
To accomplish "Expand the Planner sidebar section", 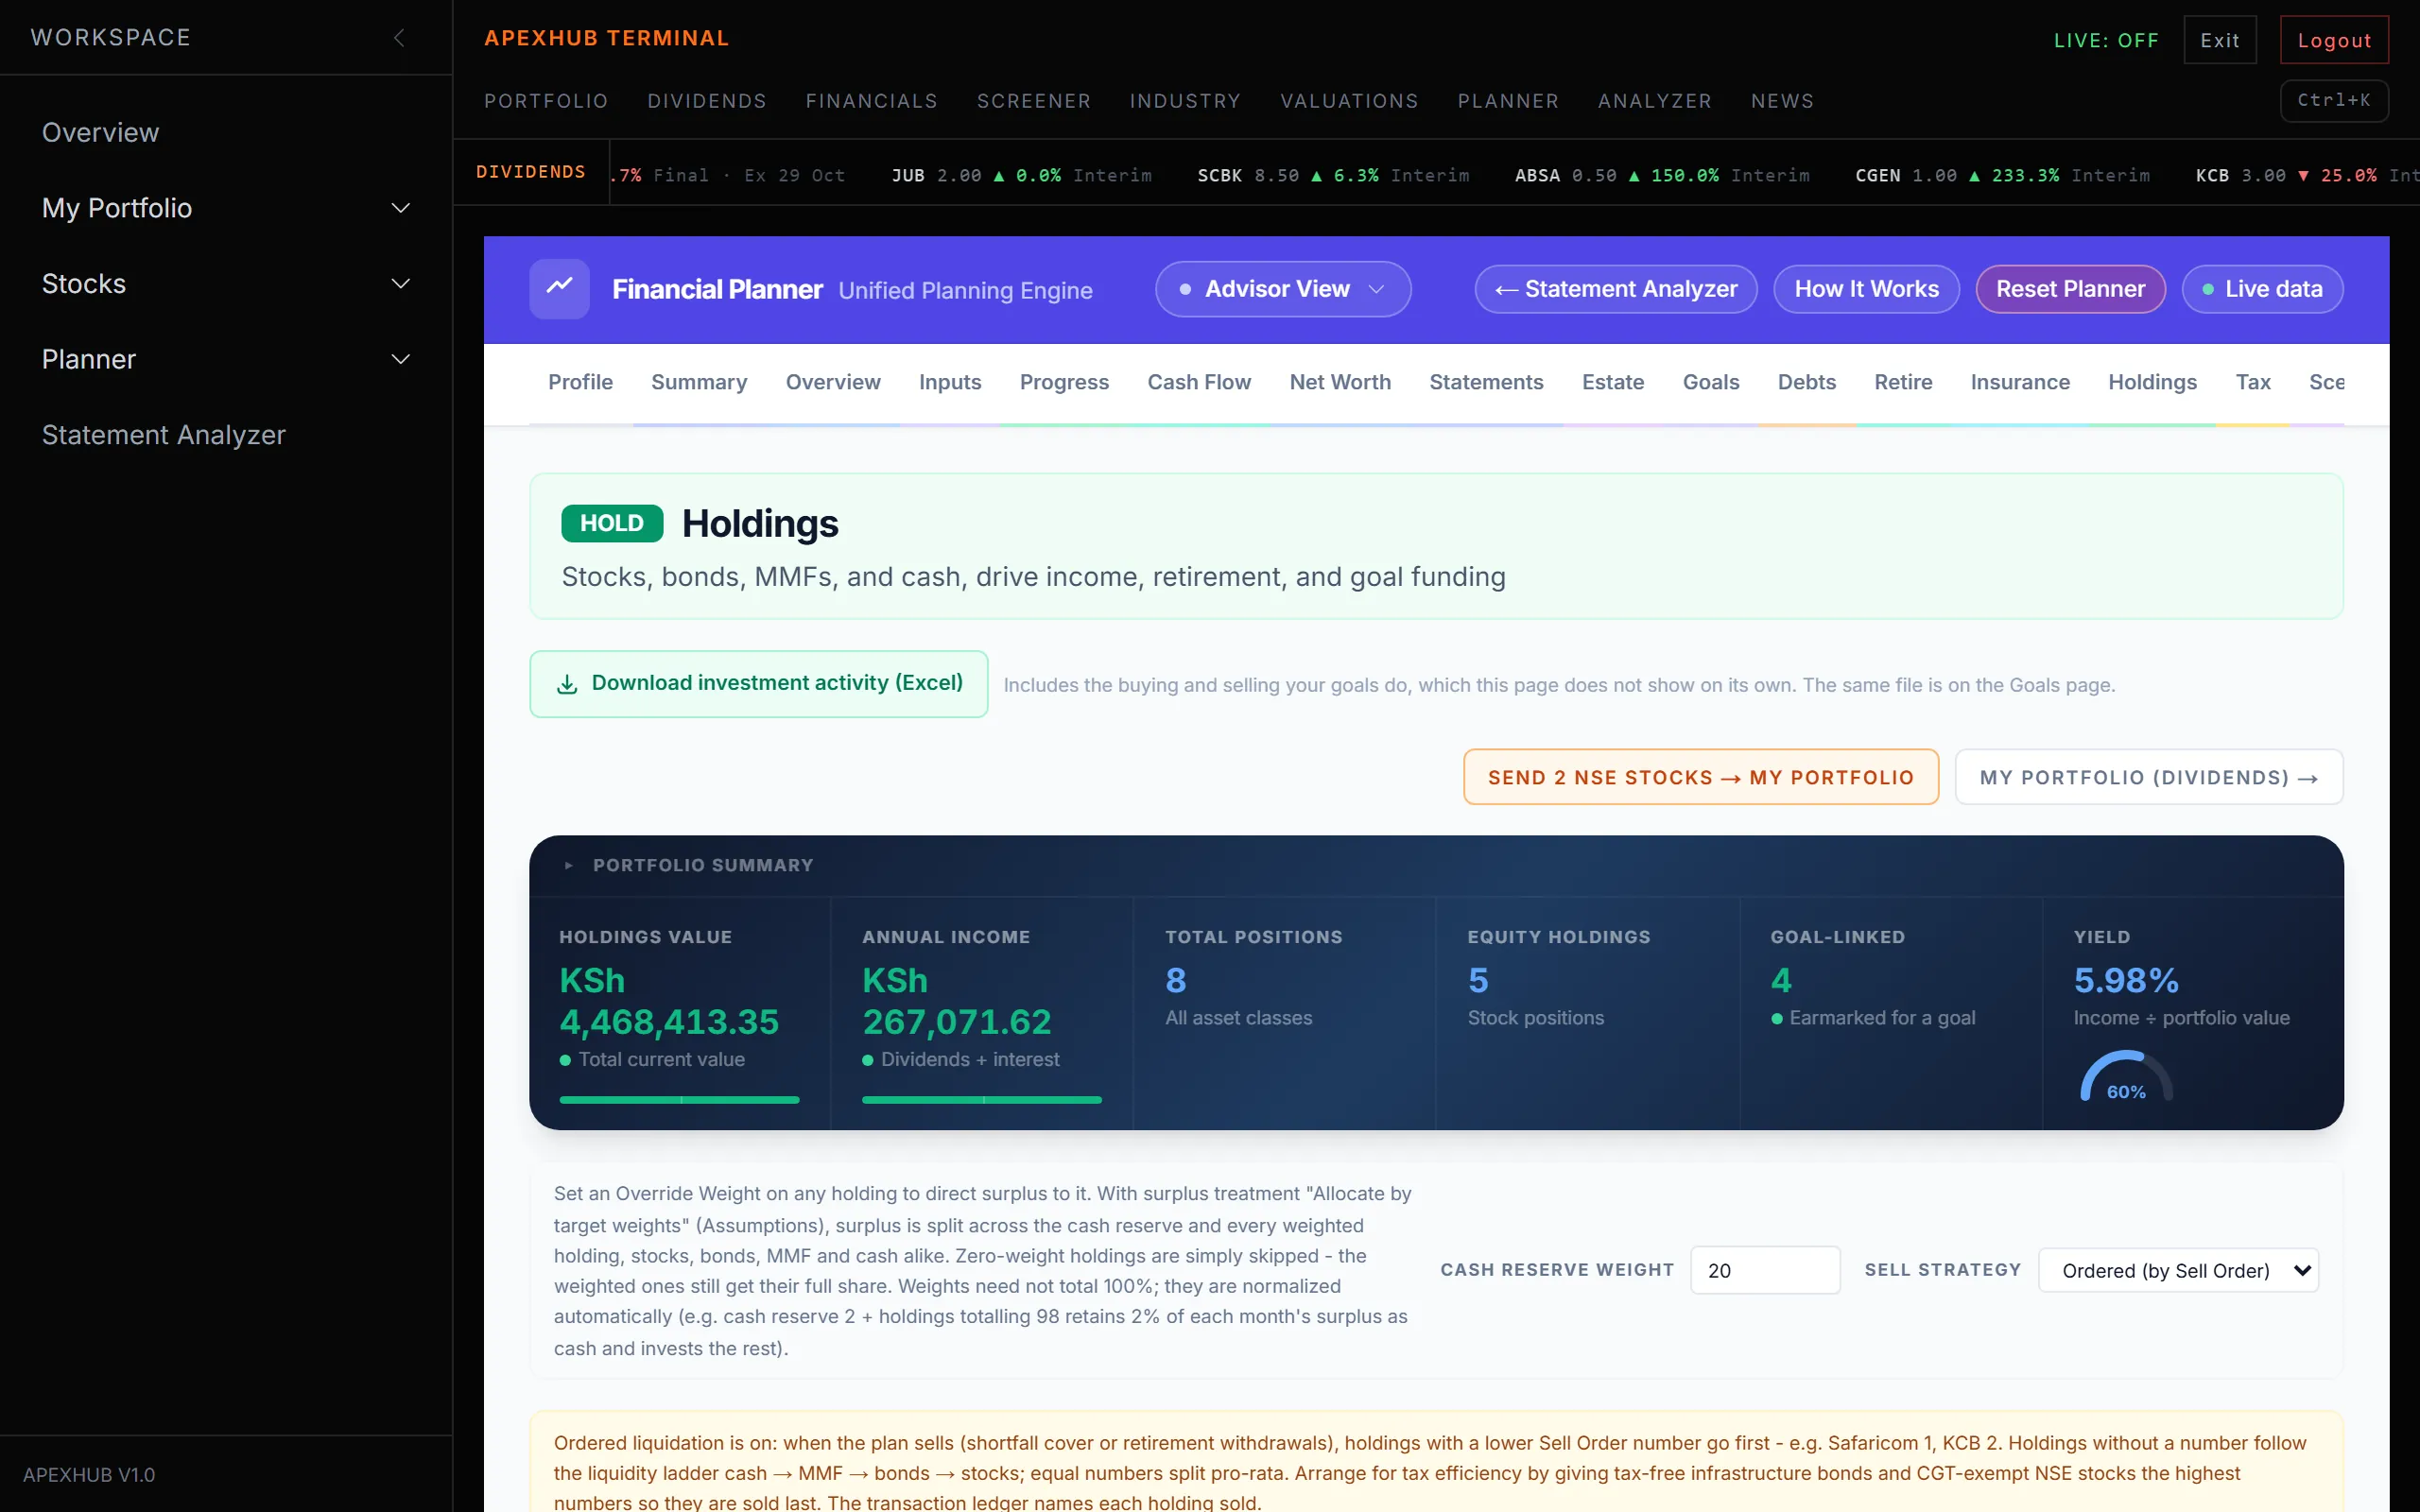I will pyautogui.click(x=226, y=359).
